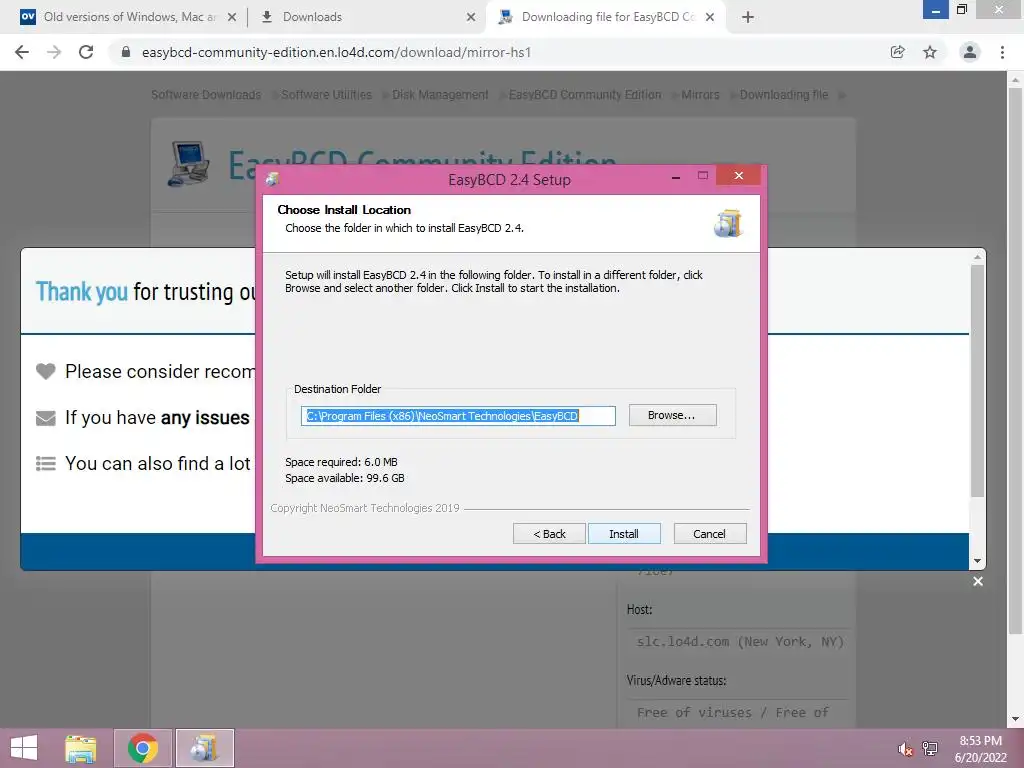Open Mirrors breadcrumb link
This screenshot has height=768, width=1024.
point(700,95)
